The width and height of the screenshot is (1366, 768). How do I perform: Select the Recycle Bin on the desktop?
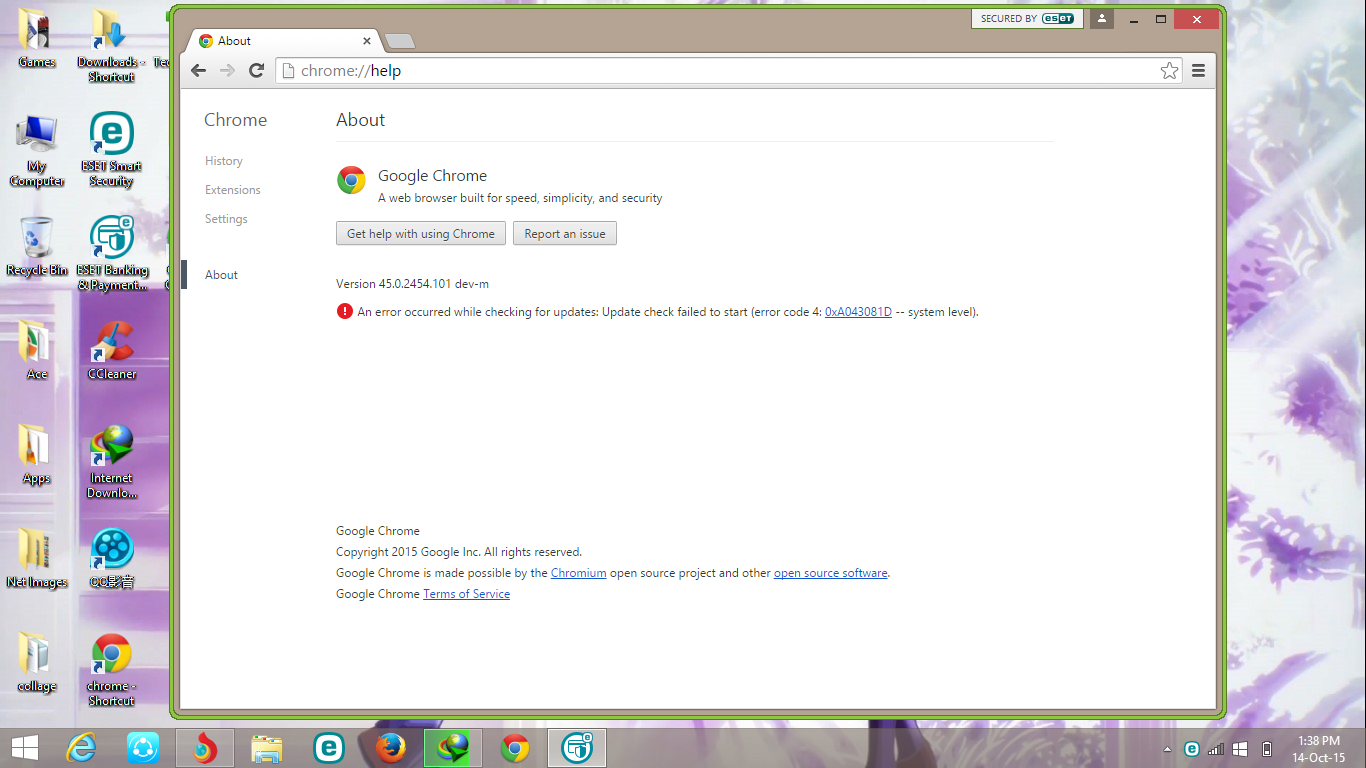(x=37, y=247)
